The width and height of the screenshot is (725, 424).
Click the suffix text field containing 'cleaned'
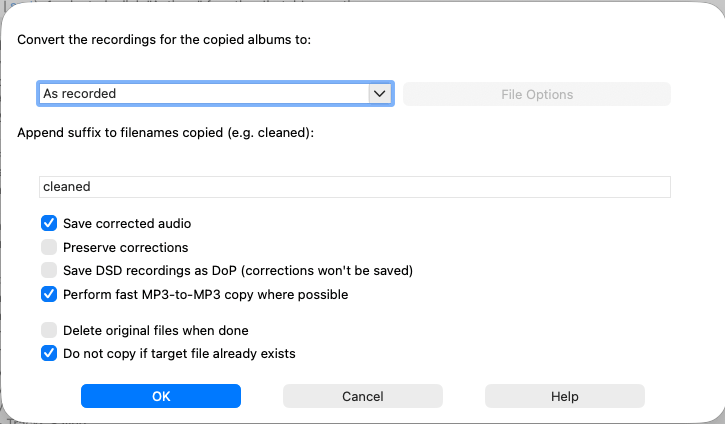[355, 187]
